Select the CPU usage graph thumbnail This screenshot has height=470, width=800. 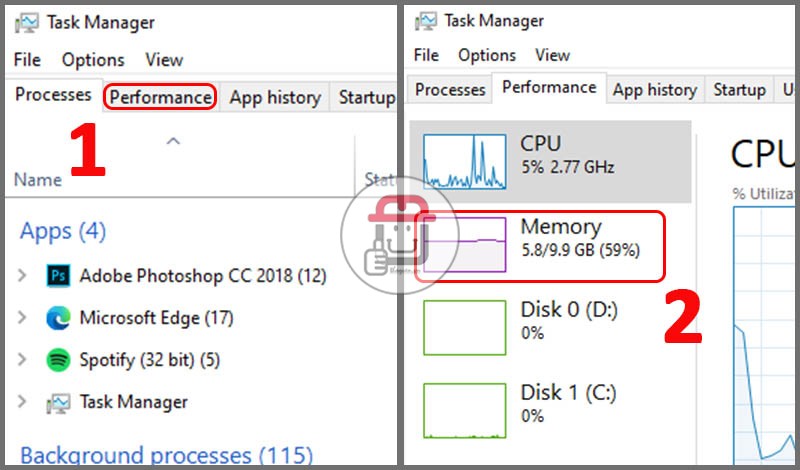464,161
